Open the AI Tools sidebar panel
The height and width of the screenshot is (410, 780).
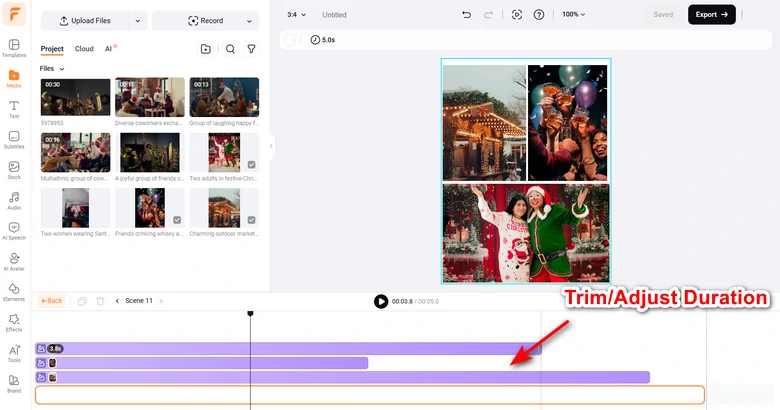[x=14, y=353]
